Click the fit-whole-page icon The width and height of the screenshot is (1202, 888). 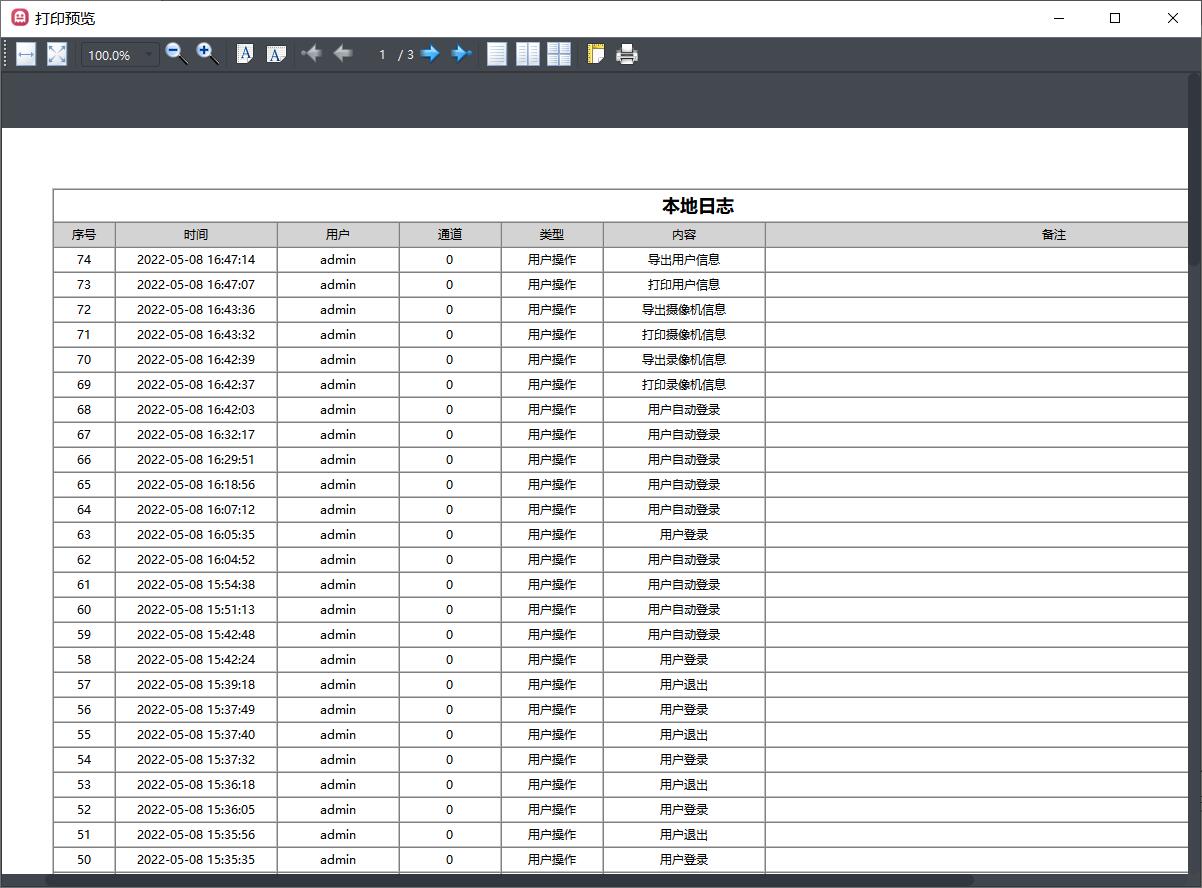pos(57,54)
